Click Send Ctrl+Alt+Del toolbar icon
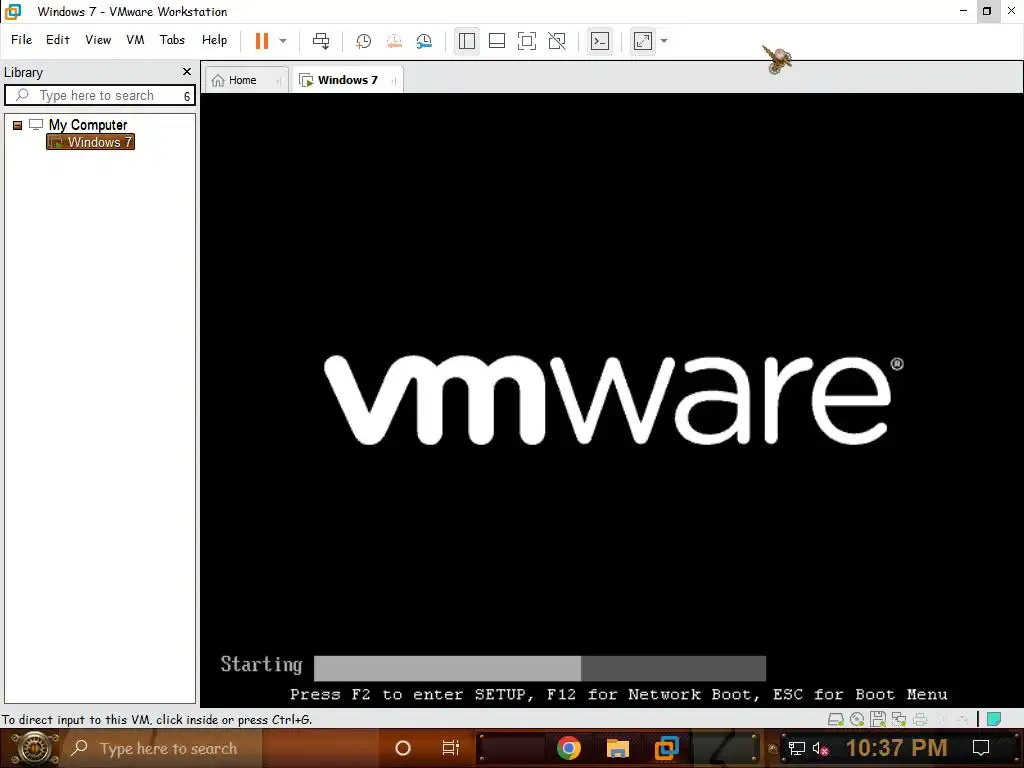The image size is (1024, 768). tap(321, 40)
